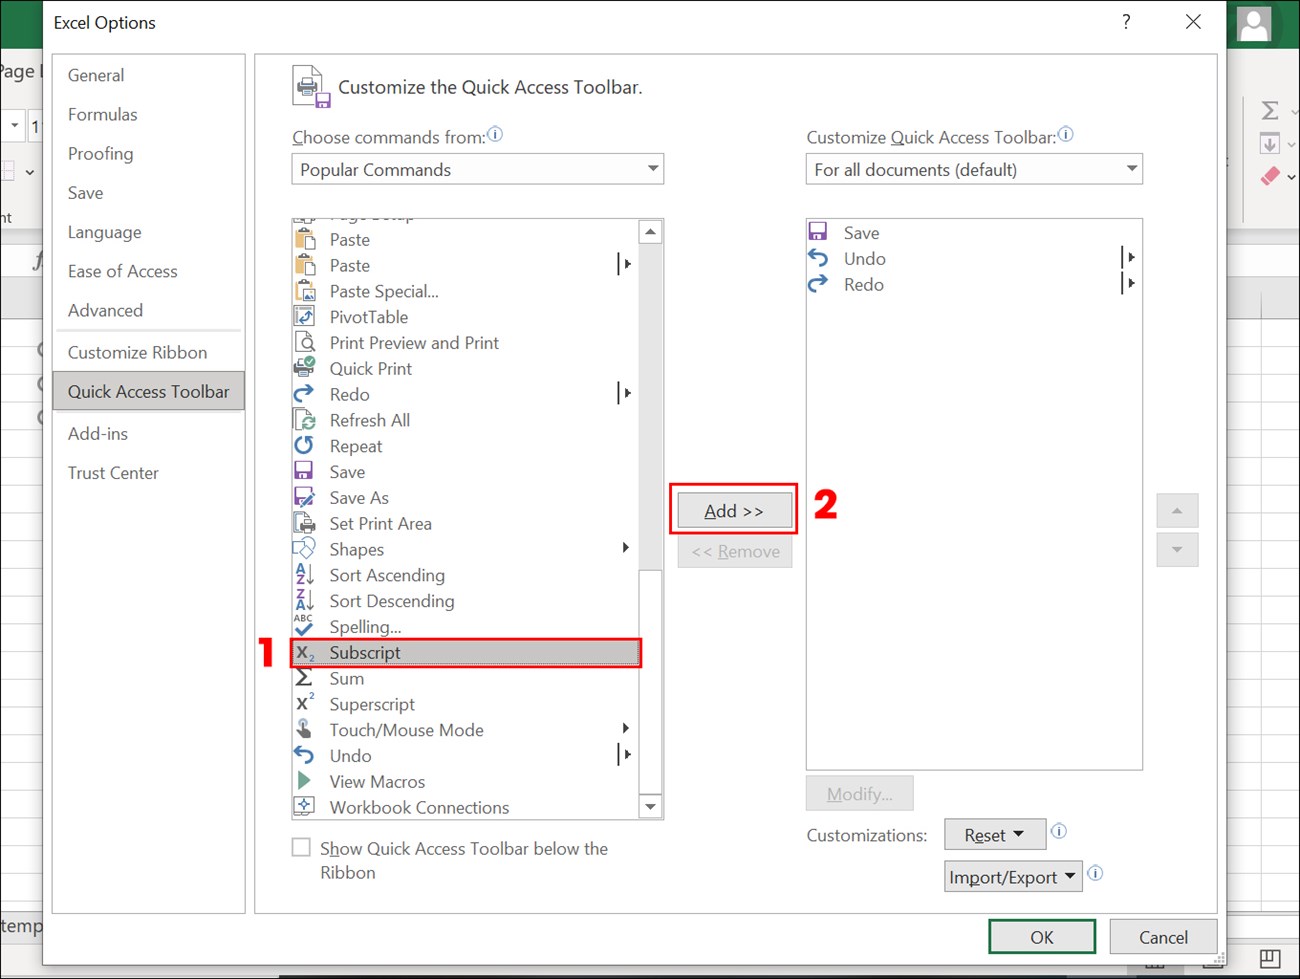Image resolution: width=1300 pixels, height=979 pixels.
Task: Click the Modify... button
Action: pos(860,794)
